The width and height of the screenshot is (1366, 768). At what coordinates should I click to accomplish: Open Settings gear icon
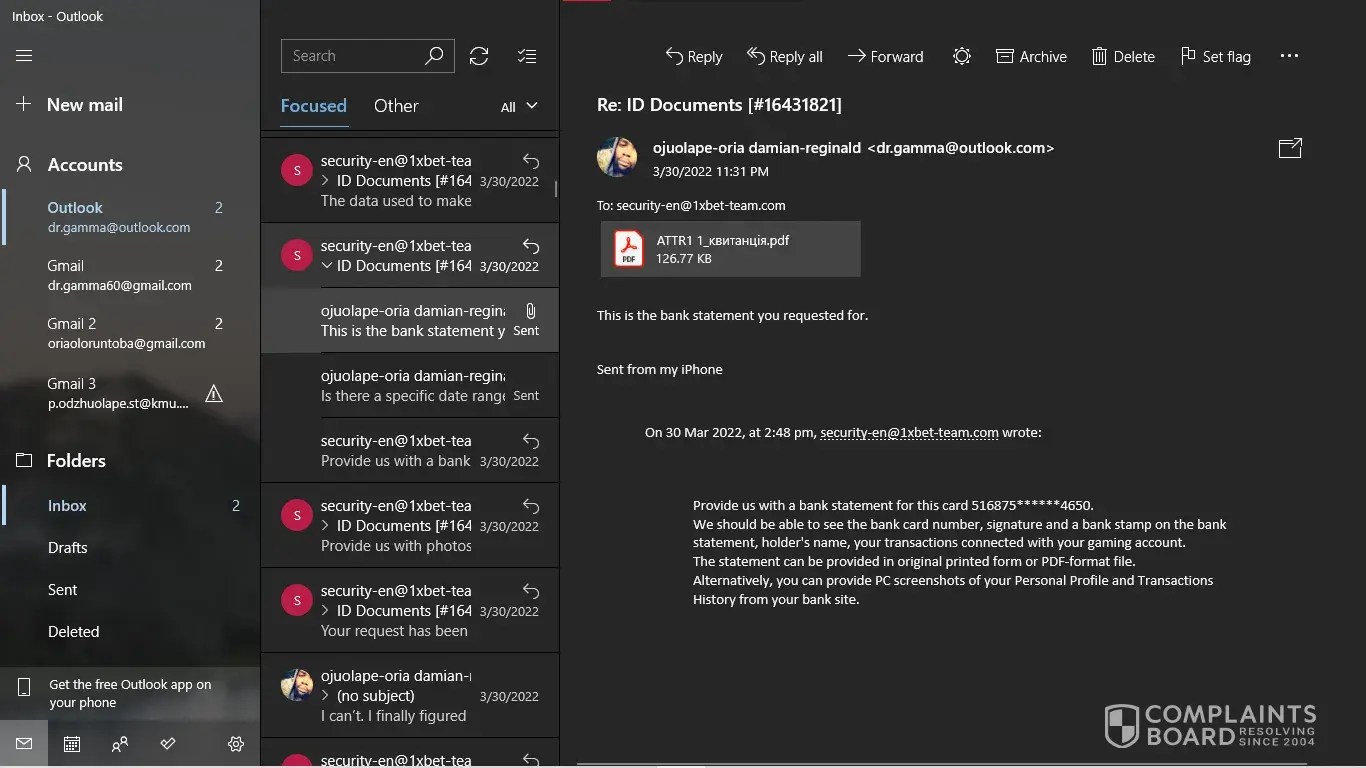click(x=236, y=744)
